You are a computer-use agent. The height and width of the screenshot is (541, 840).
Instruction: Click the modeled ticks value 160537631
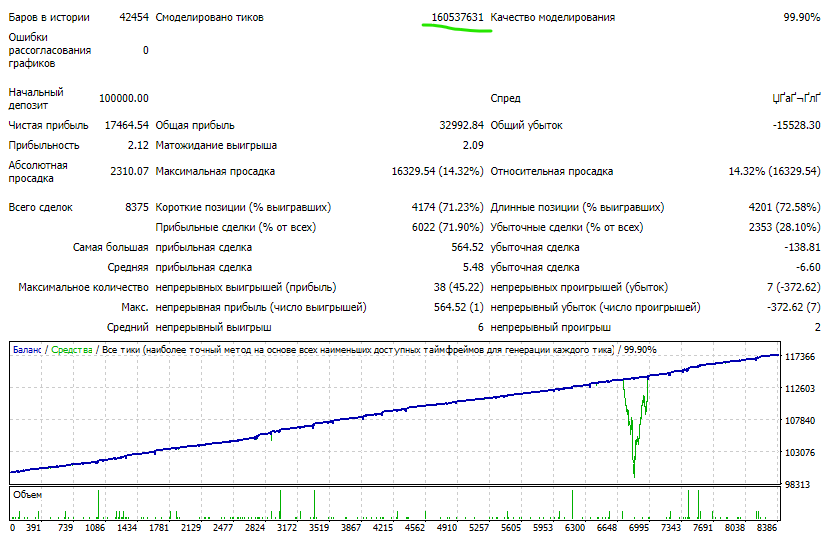[x=458, y=17]
